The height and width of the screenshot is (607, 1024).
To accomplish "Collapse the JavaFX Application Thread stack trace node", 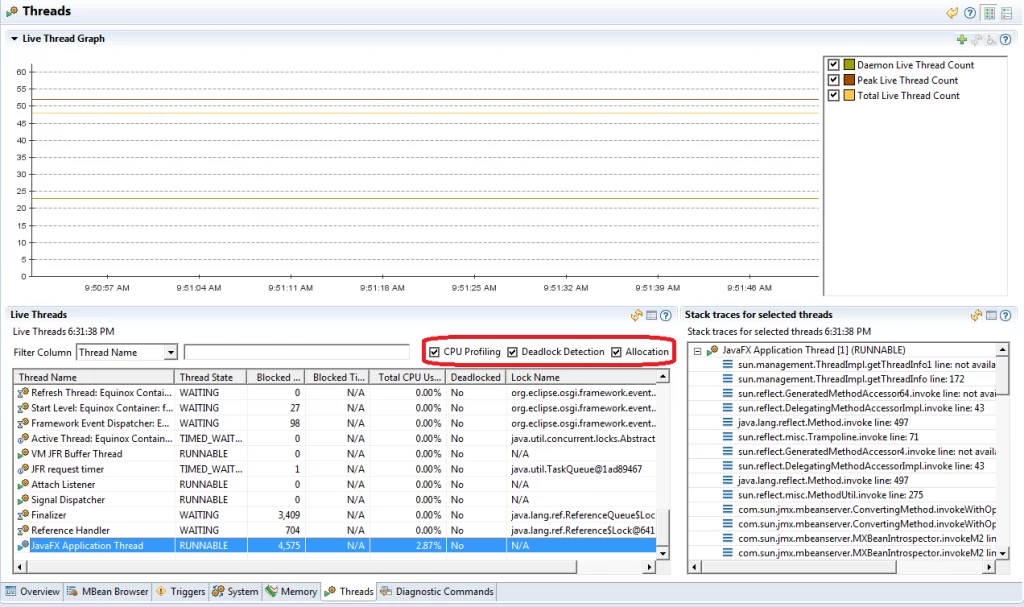I will [x=697, y=351].
